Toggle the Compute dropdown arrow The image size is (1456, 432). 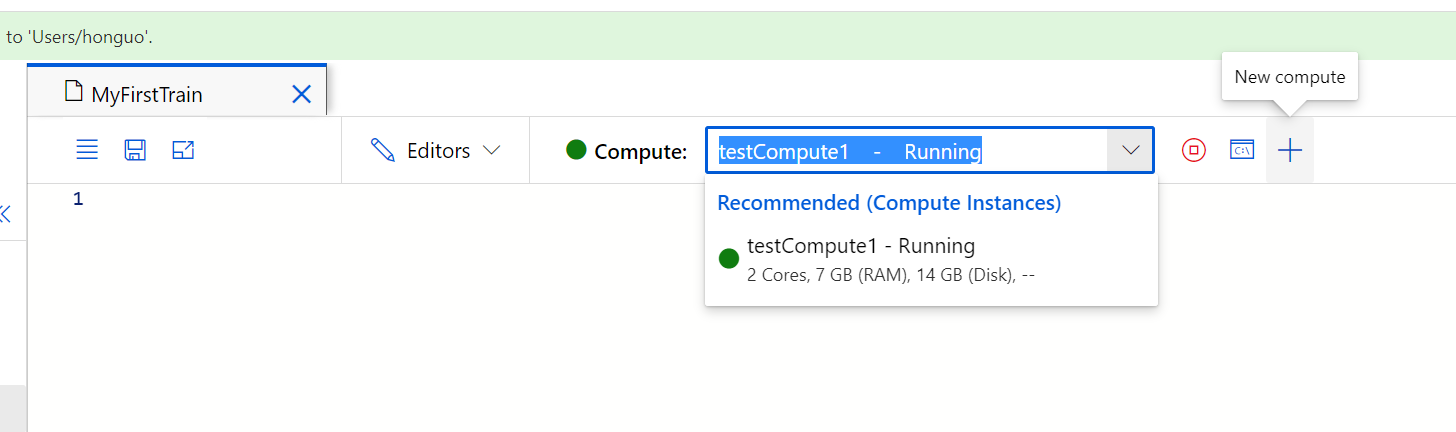(1131, 150)
